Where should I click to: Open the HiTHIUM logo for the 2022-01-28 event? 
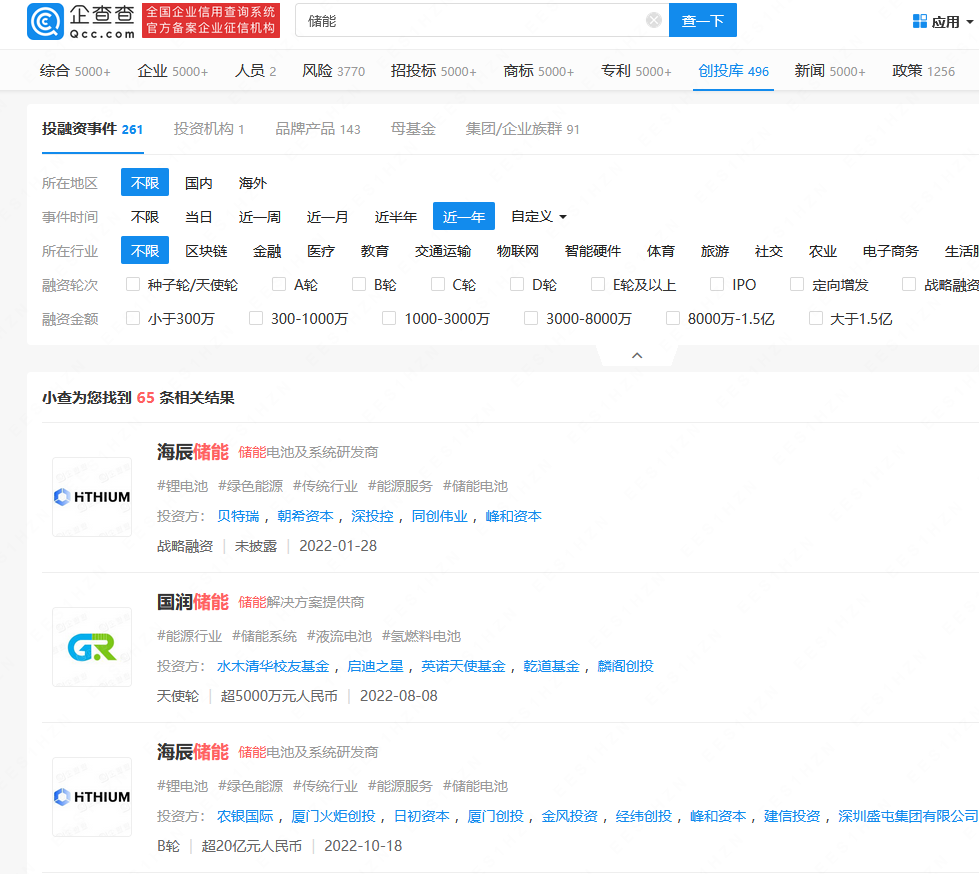click(92, 497)
